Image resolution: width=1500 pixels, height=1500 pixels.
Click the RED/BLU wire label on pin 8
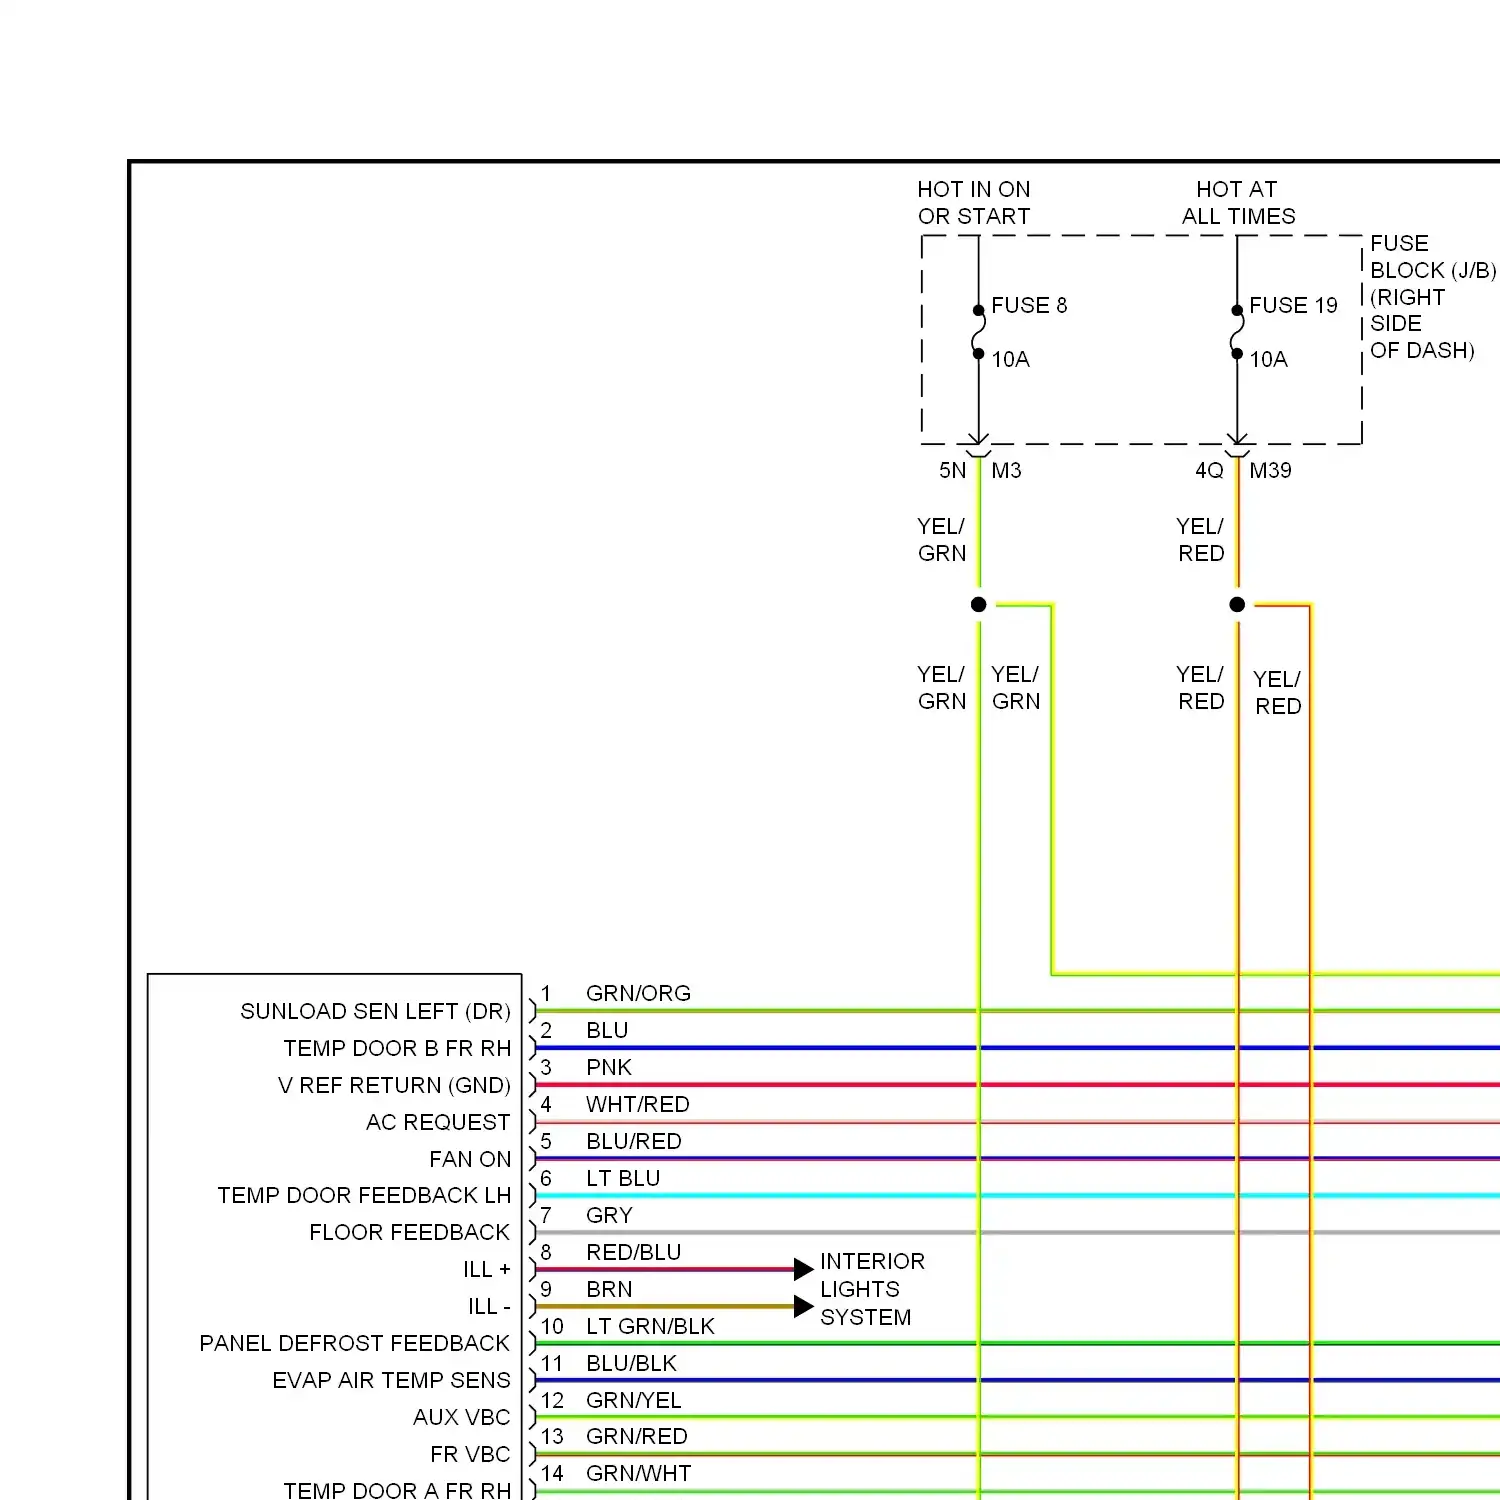634,1252
